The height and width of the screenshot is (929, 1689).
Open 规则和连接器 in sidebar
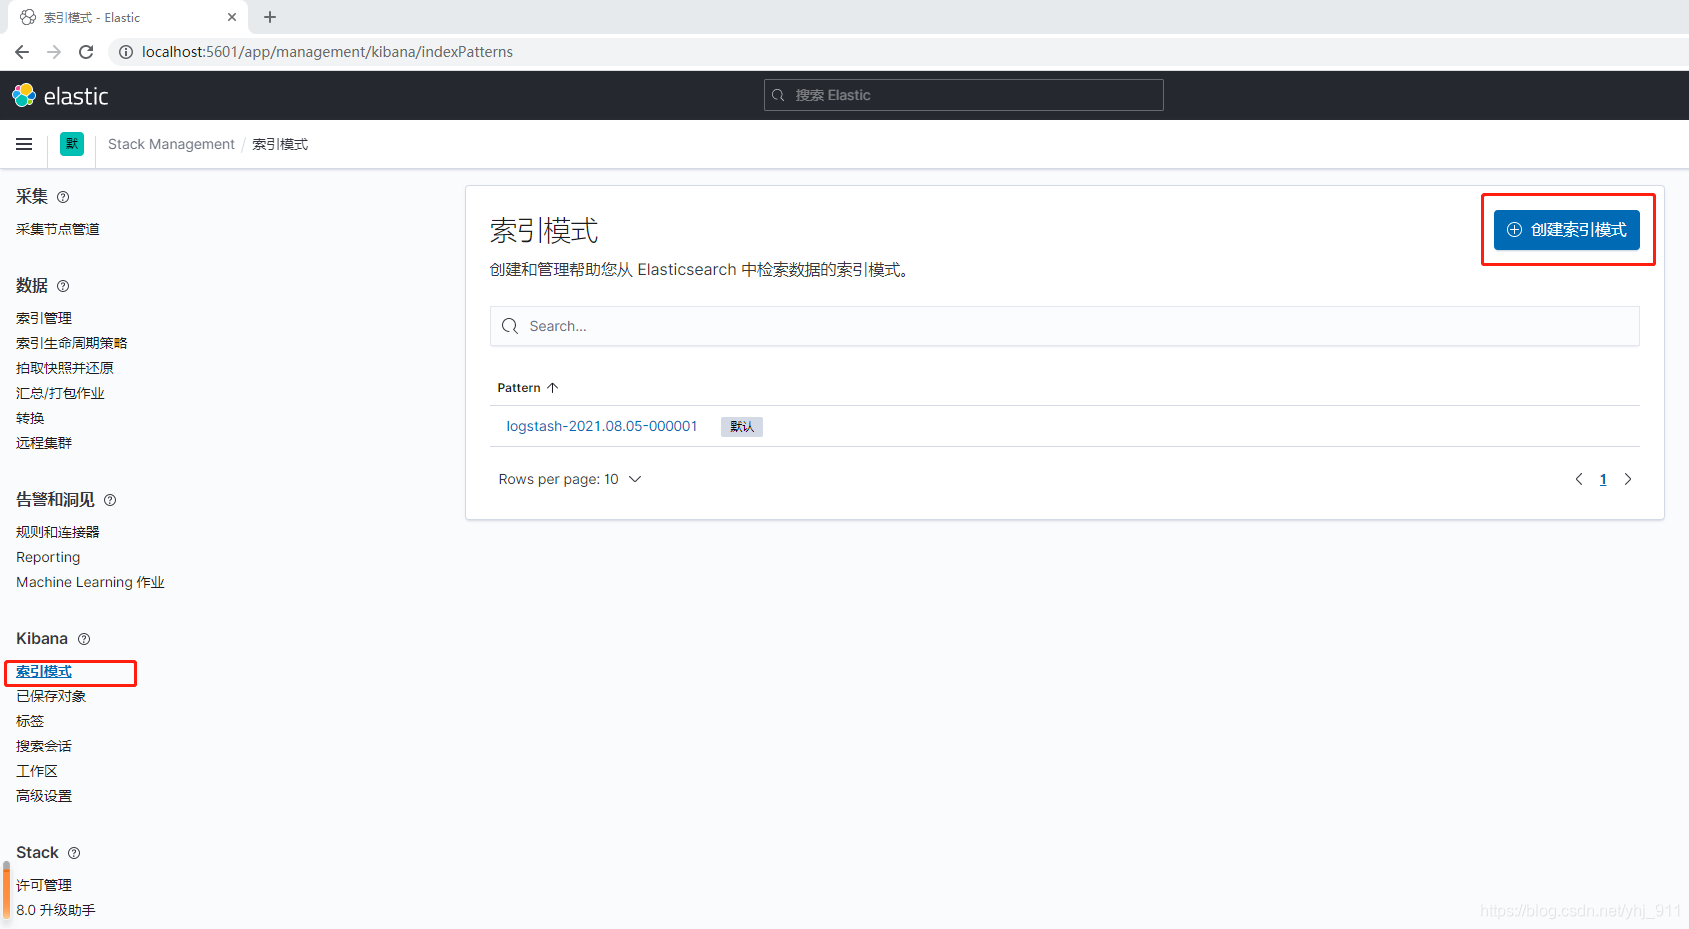point(58,532)
